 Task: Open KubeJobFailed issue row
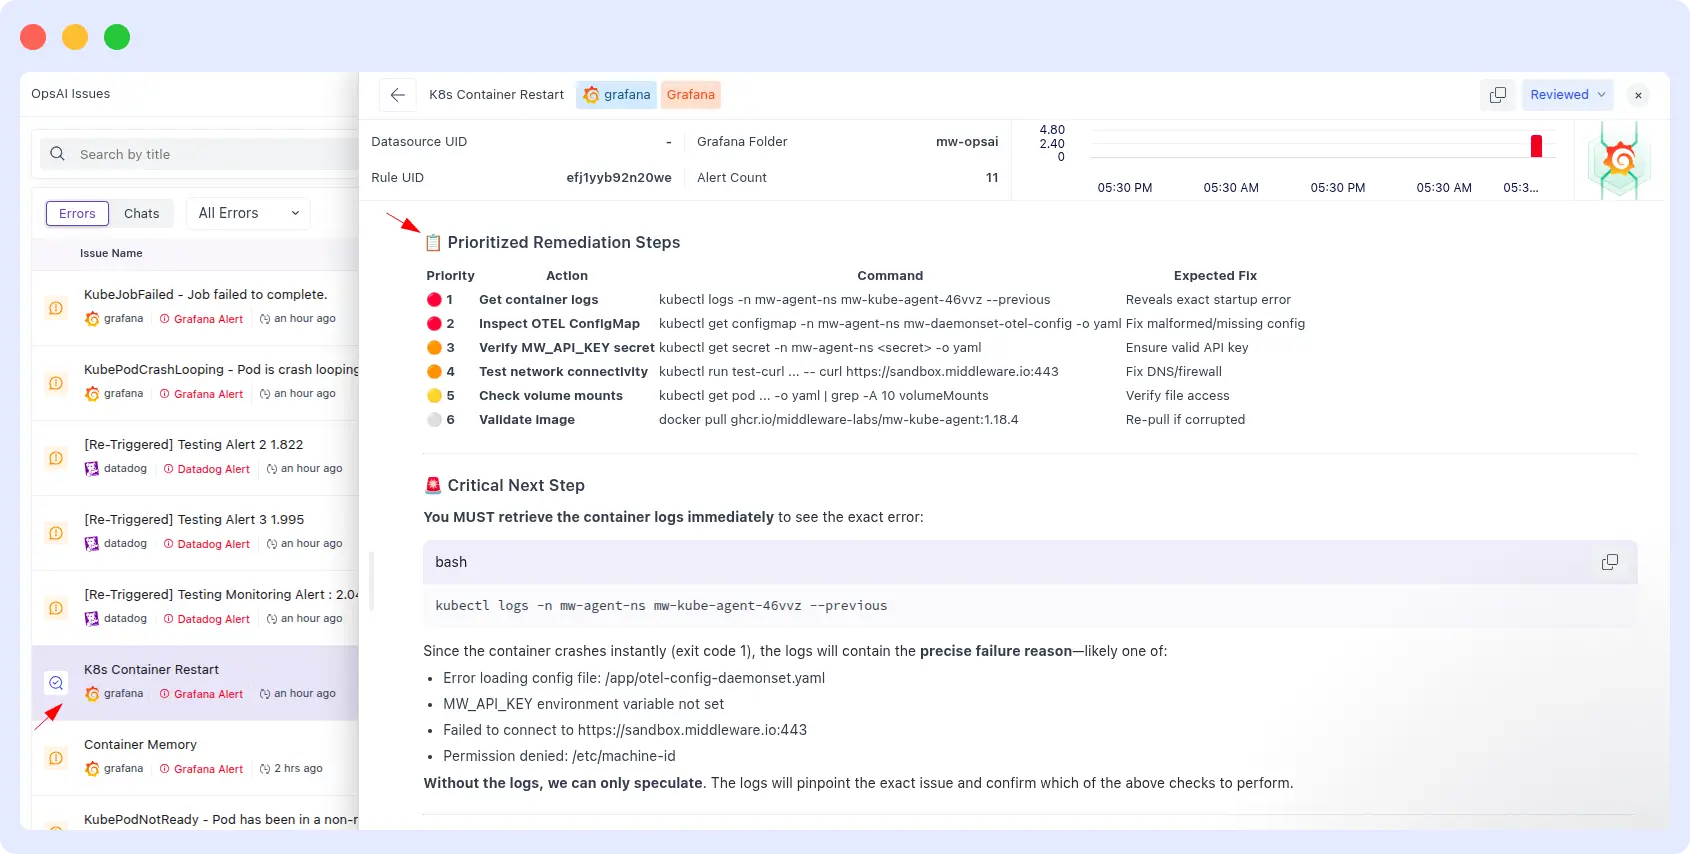tap(195, 308)
